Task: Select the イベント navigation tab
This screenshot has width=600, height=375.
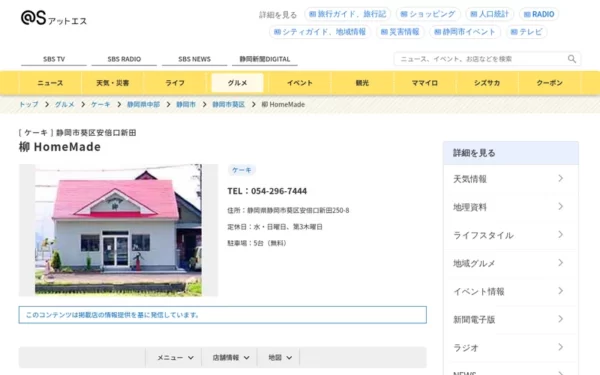Action: pyautogui.click(x=300, y=83)
